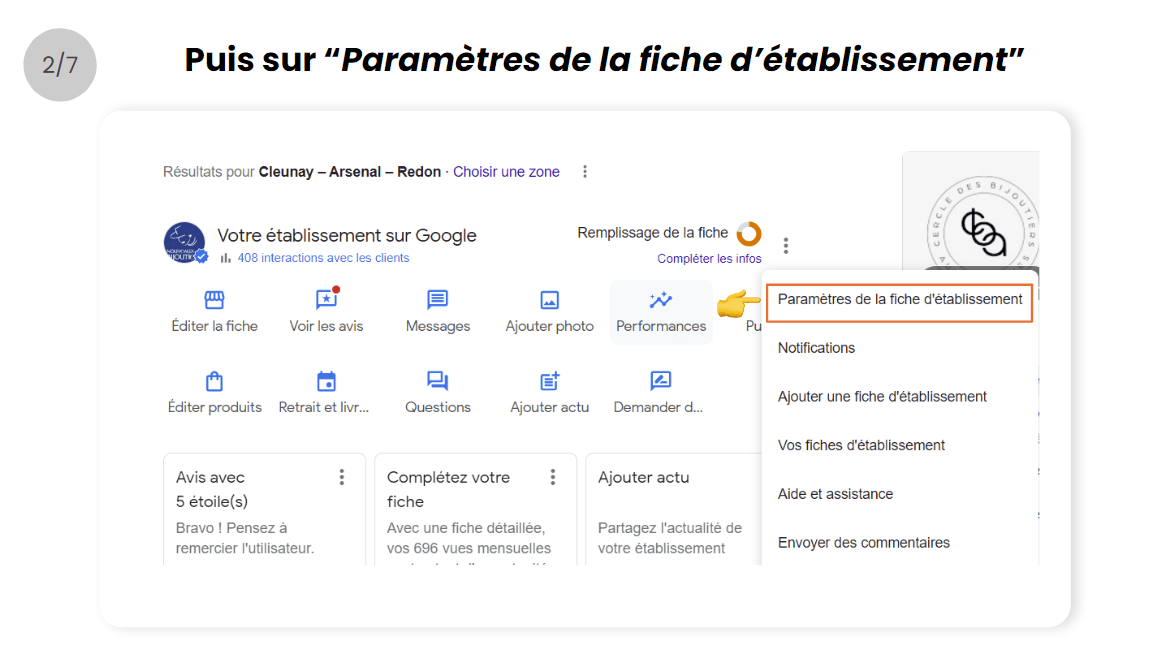
Task: Click the orange profile completion ring
Action: tap(749, 233)
